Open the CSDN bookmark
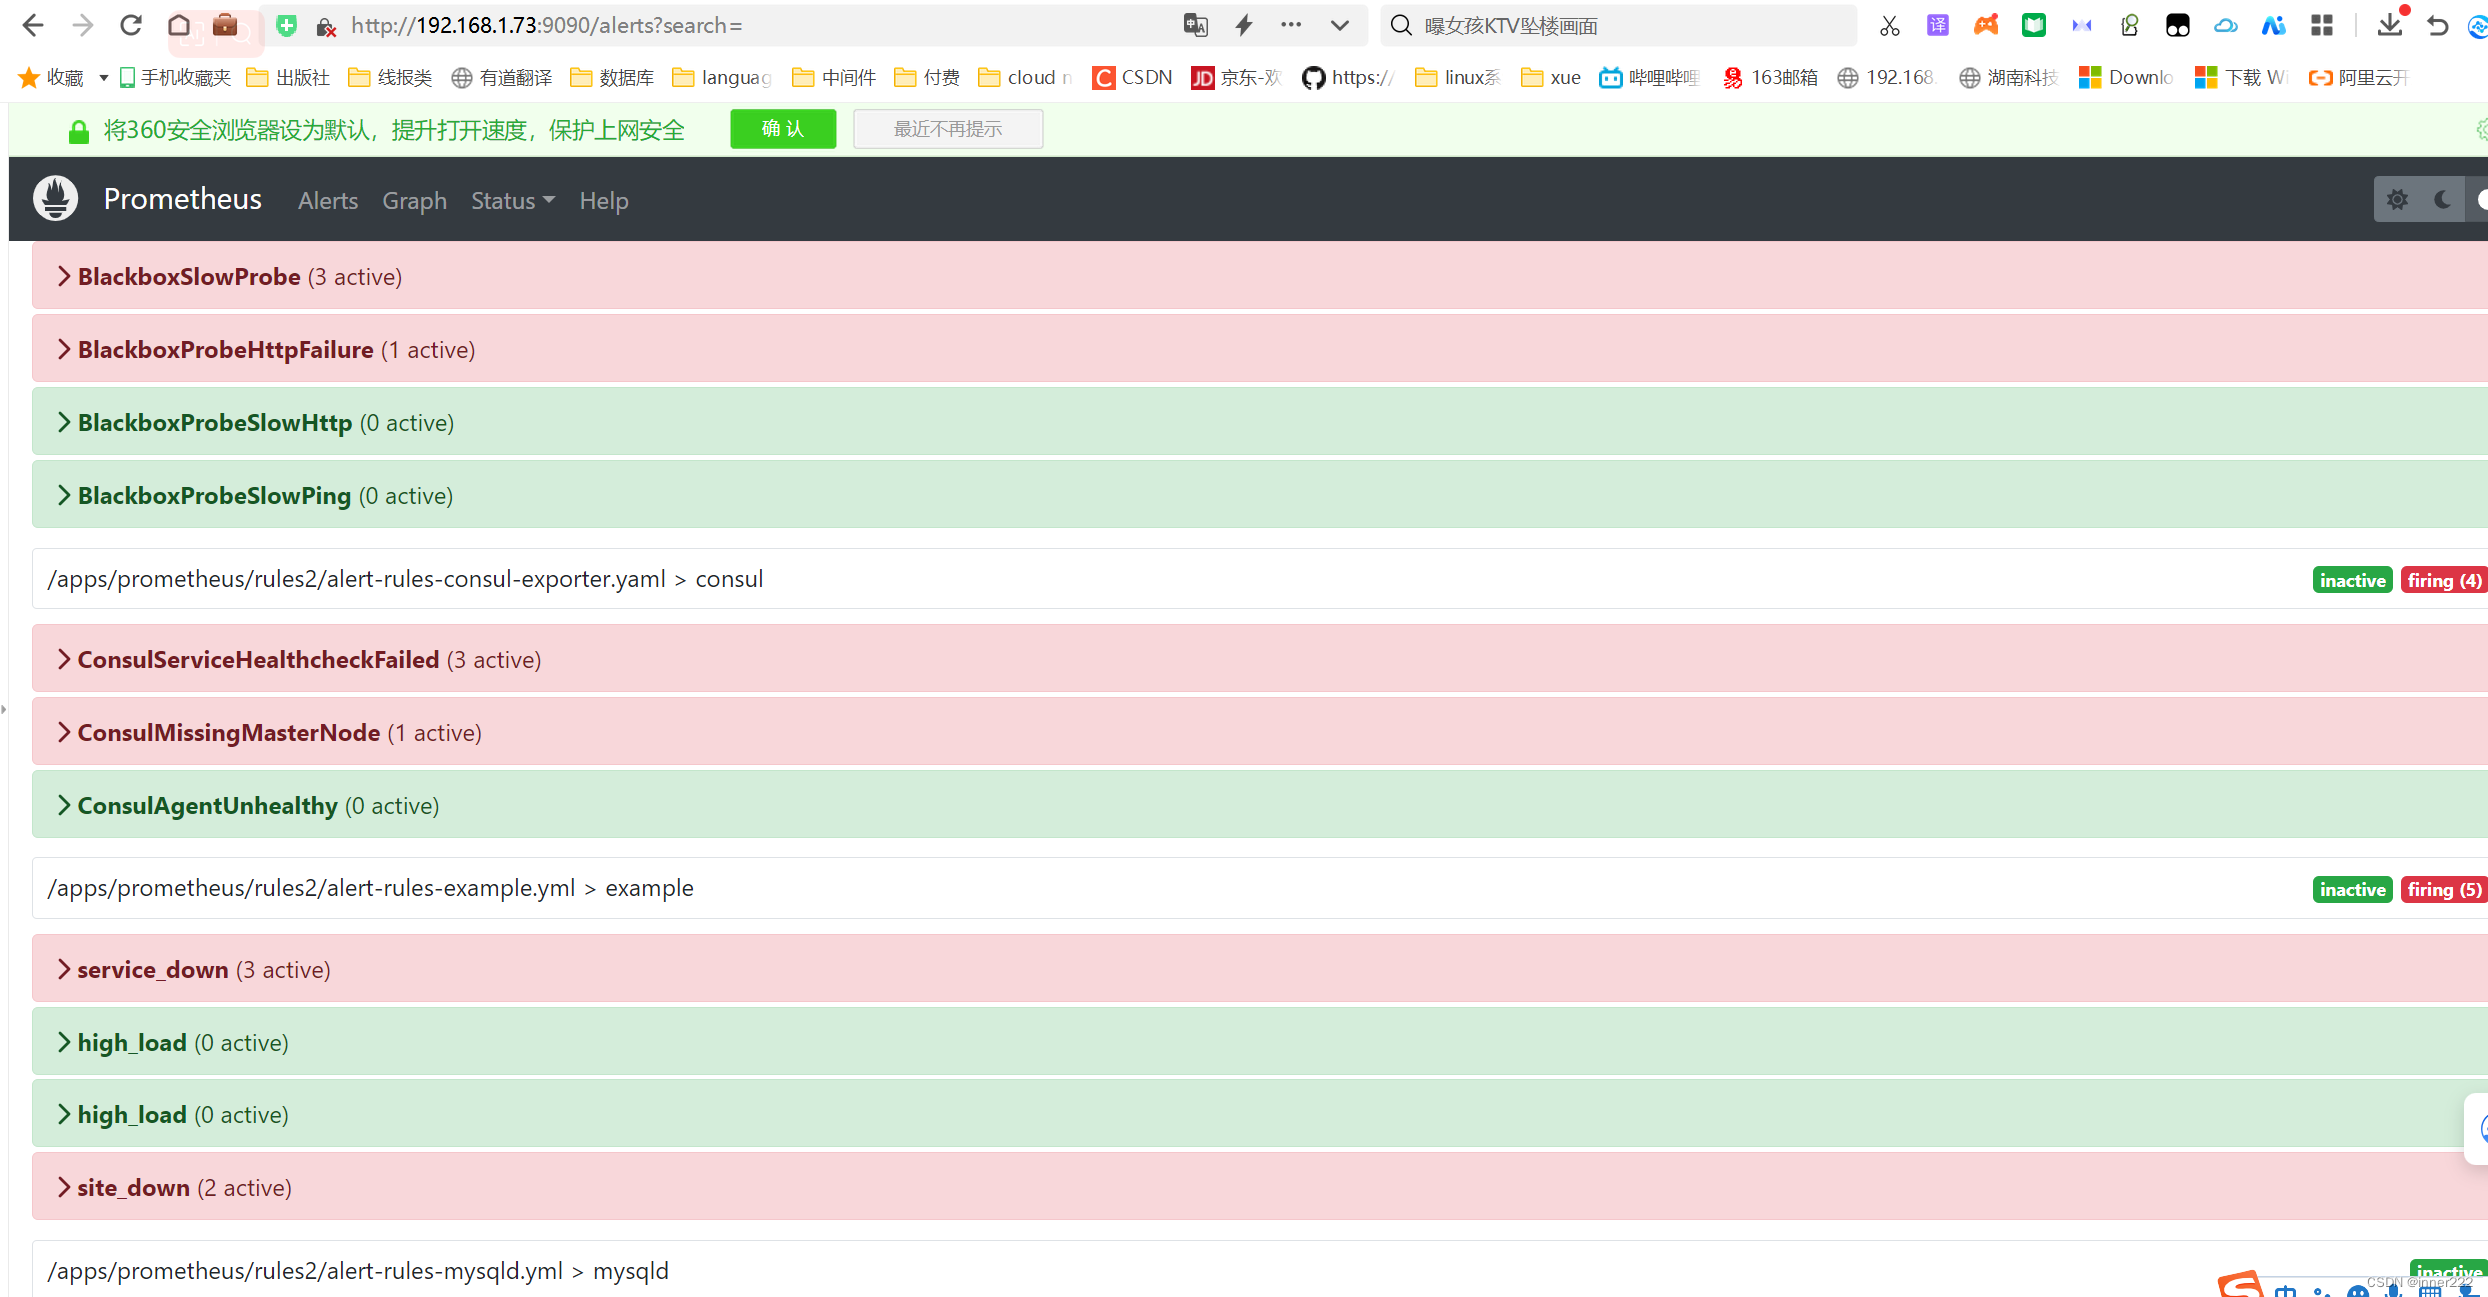Screen dimensions: 2488x1297 point(1132,77)
